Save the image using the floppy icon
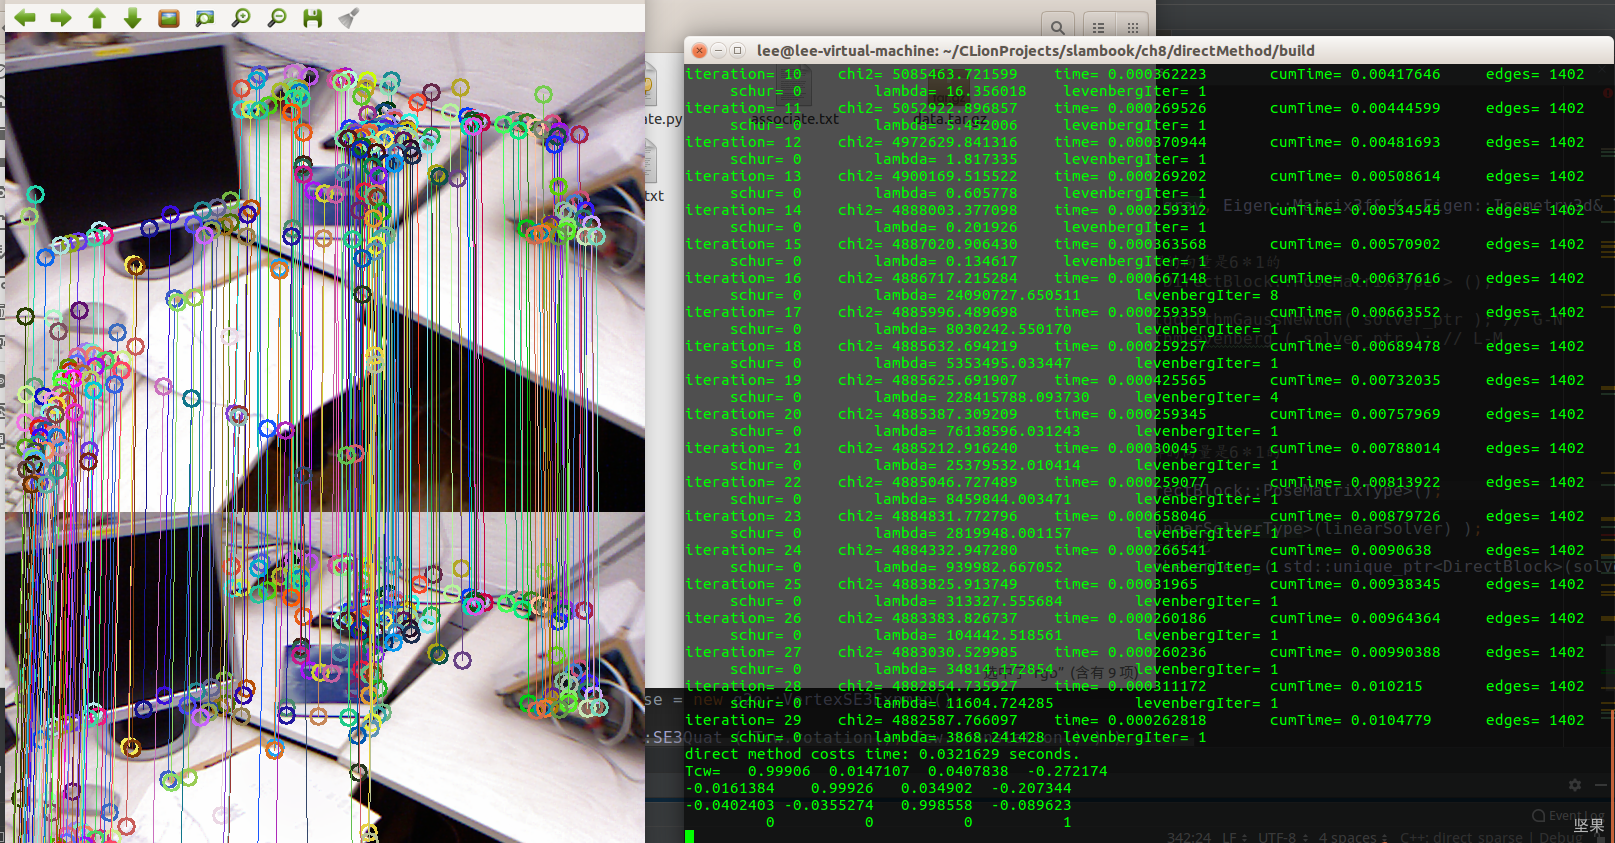The height and width of the screenshot is (843, 1615). coord(313,18)
